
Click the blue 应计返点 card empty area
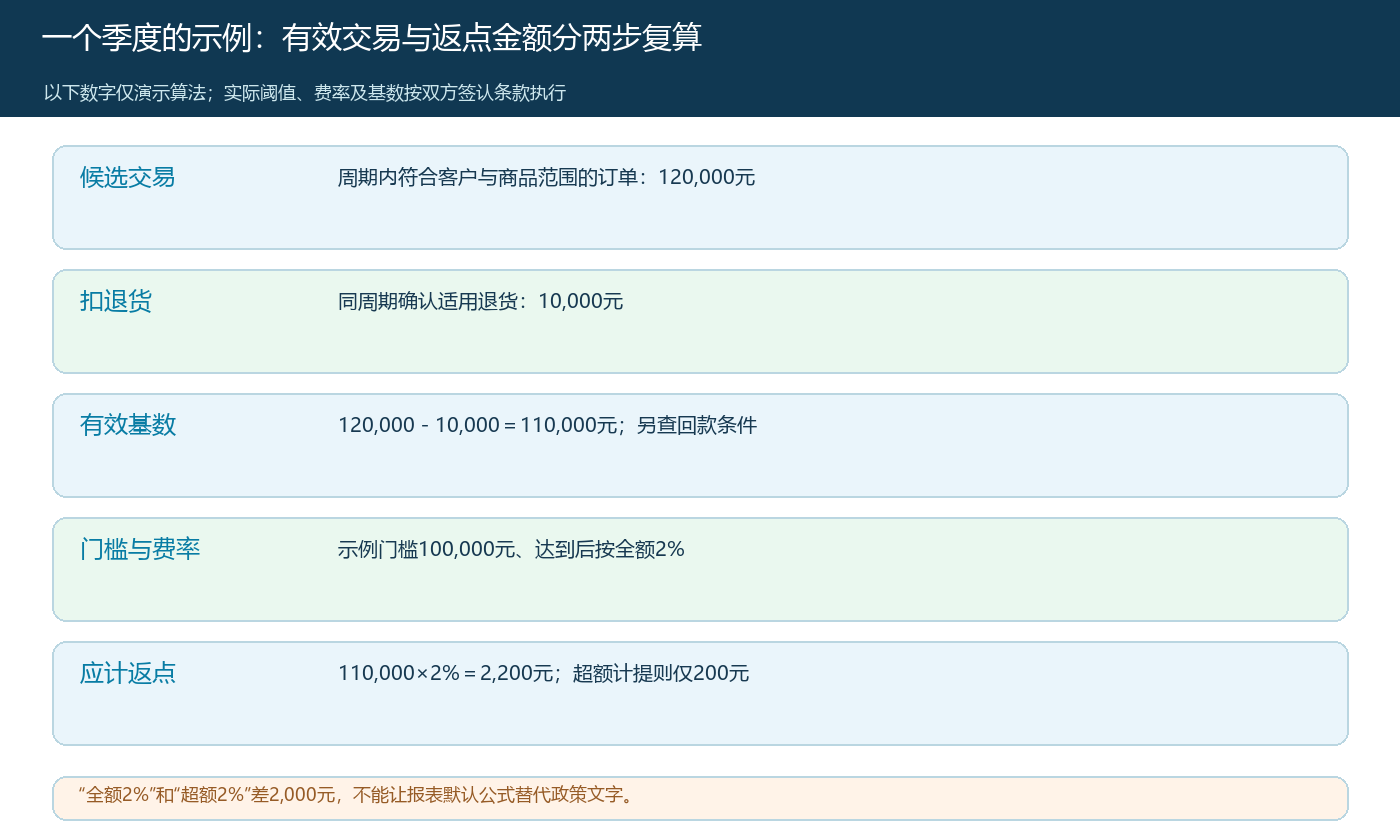700,713
